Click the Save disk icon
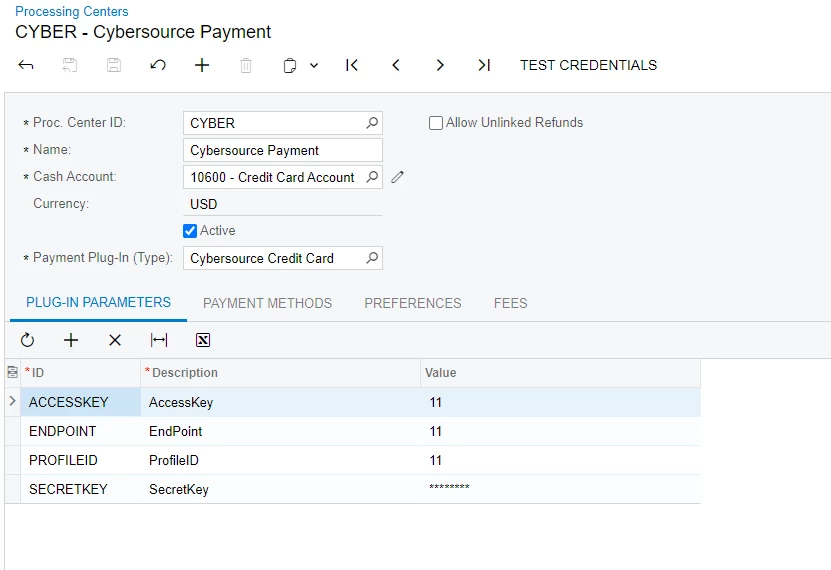The height and width of the screenshot is (570, 831). [x=114, y=65]
